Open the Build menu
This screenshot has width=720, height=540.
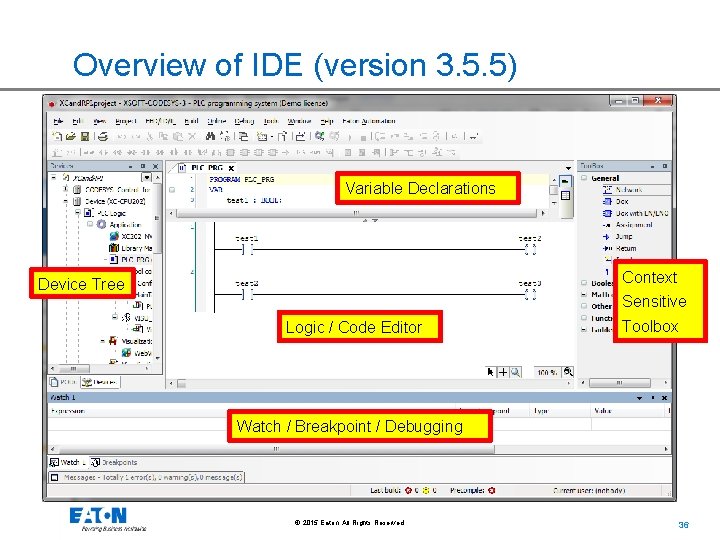[x=191, y=121]
